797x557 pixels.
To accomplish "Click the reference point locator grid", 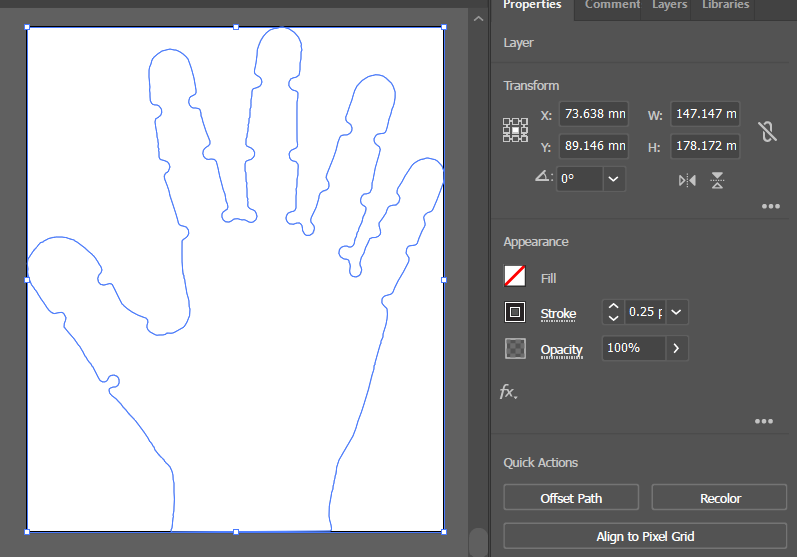I will pos(515,130).
